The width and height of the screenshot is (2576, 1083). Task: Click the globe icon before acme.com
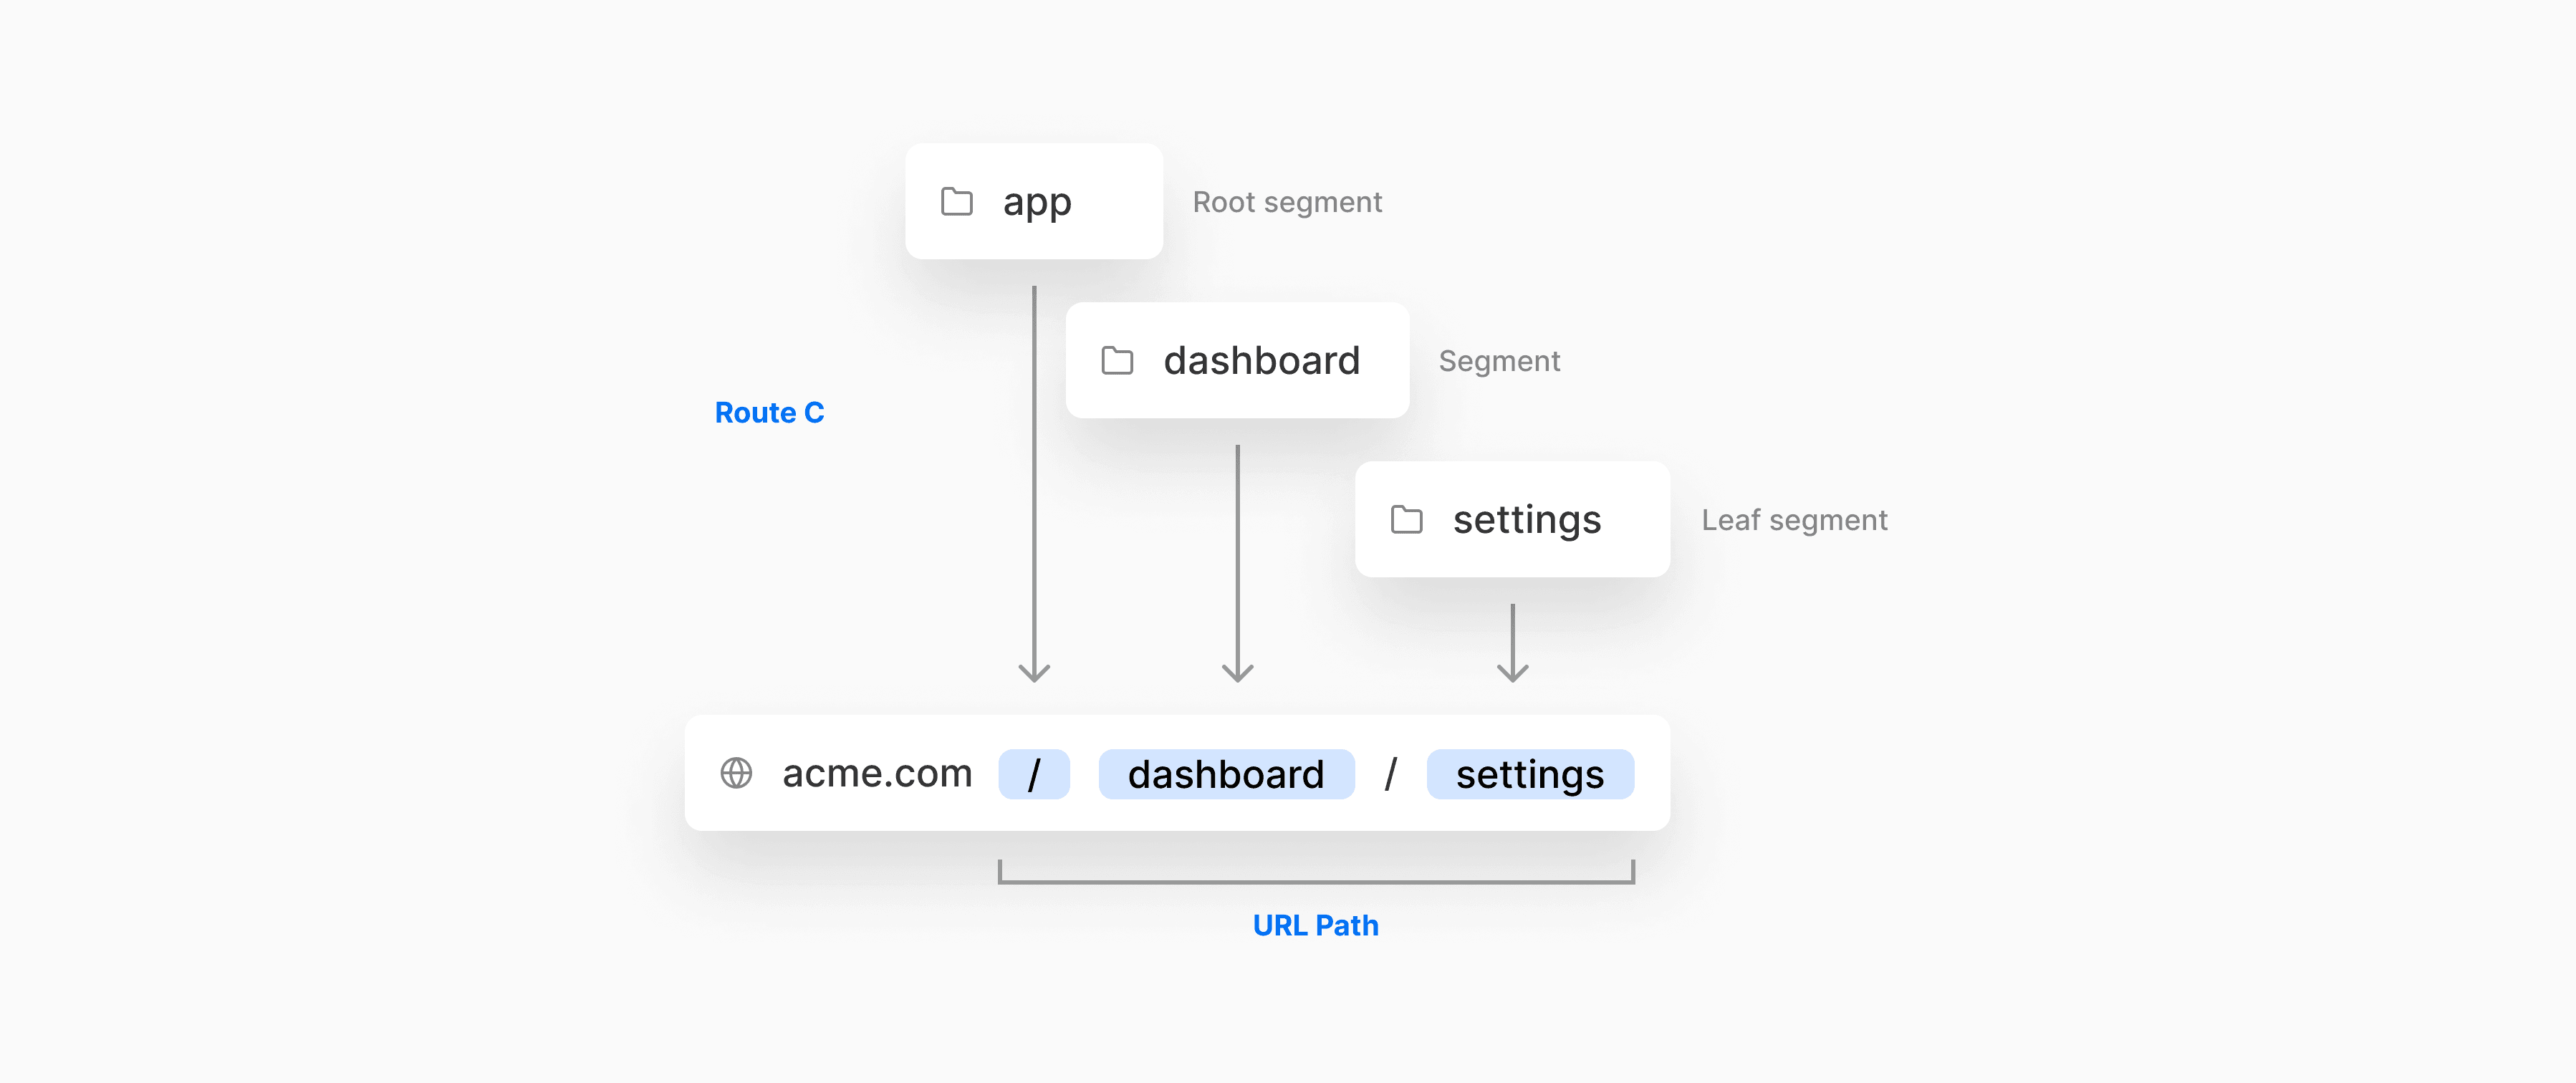pyautogui.click(x=736, y=773)
